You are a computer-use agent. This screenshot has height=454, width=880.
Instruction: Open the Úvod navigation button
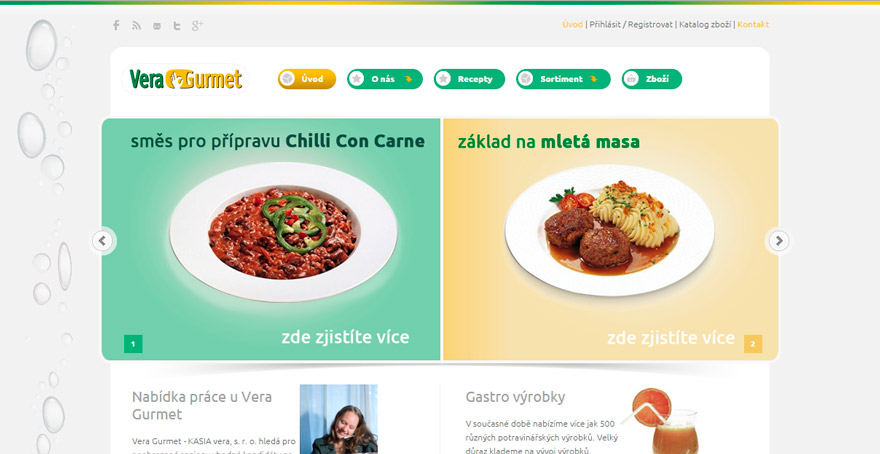(x=307, y=79)
